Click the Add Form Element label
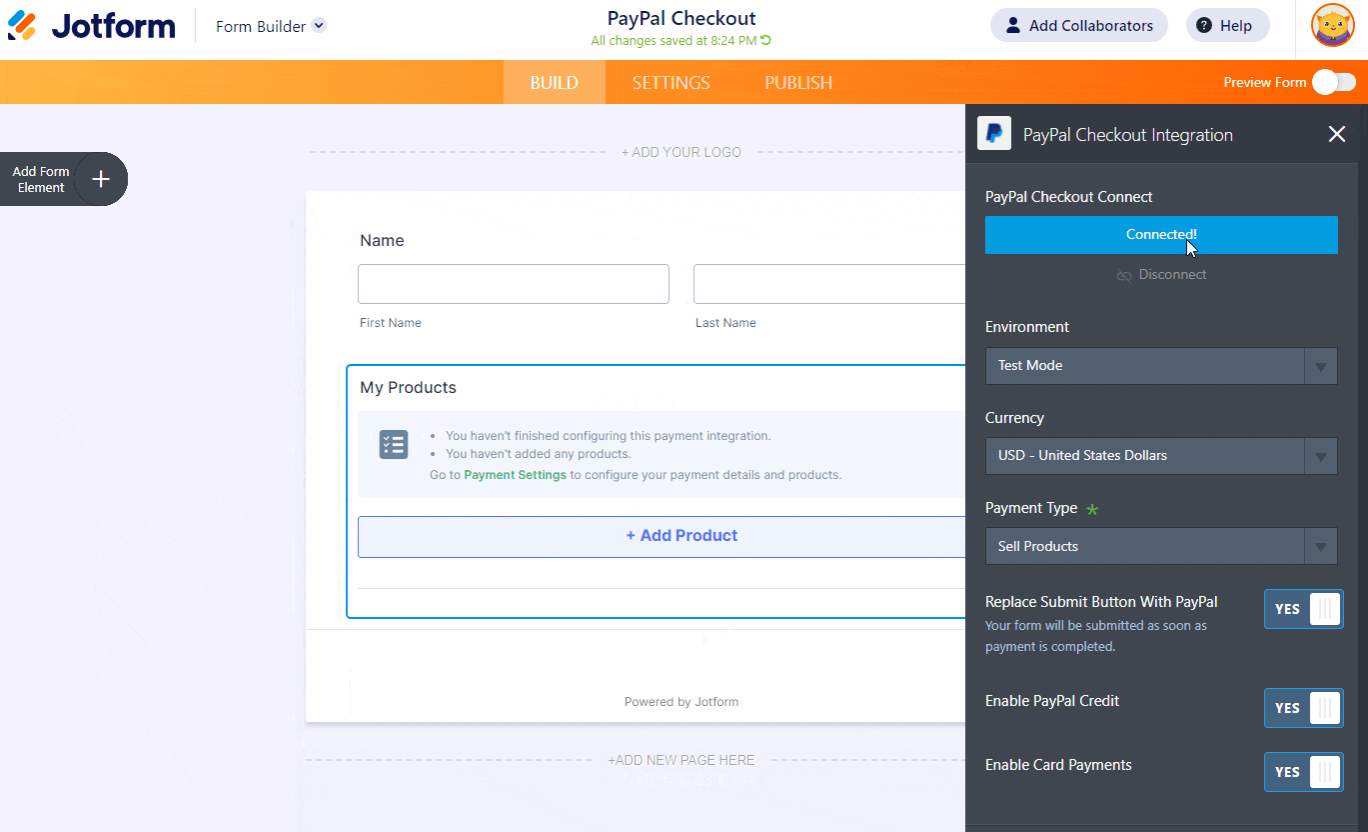The image size is (1368, 832). 41,180
